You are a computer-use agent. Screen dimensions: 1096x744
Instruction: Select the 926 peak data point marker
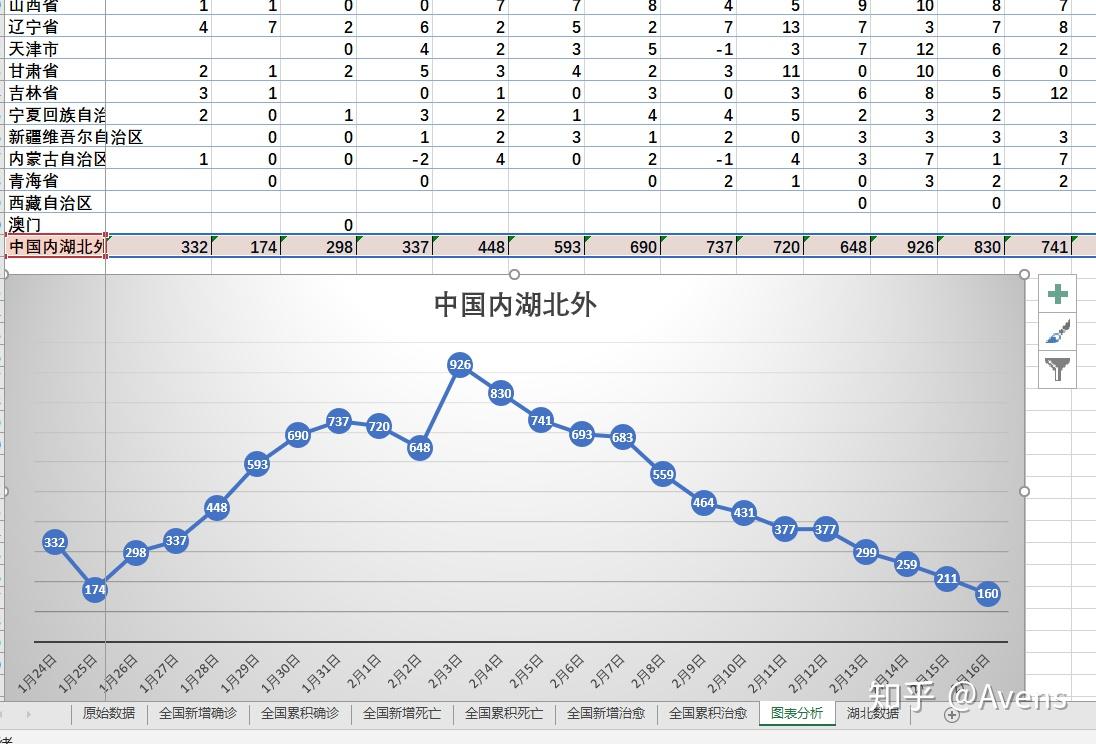459,365
